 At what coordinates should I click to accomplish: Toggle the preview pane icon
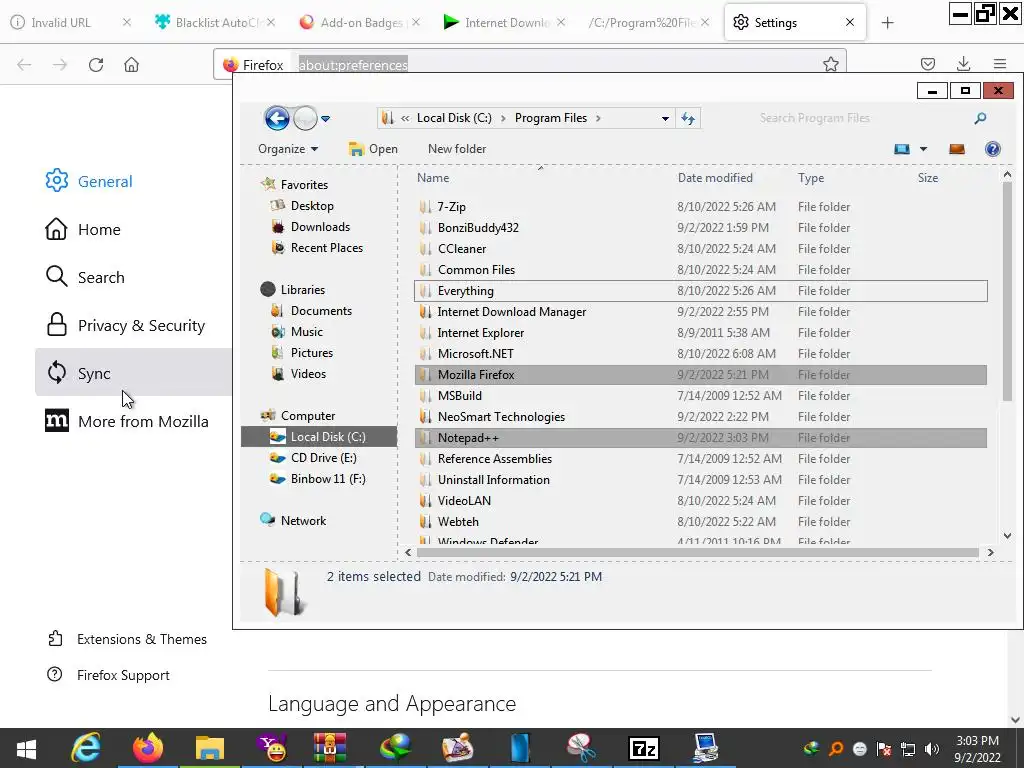(957, 149)
